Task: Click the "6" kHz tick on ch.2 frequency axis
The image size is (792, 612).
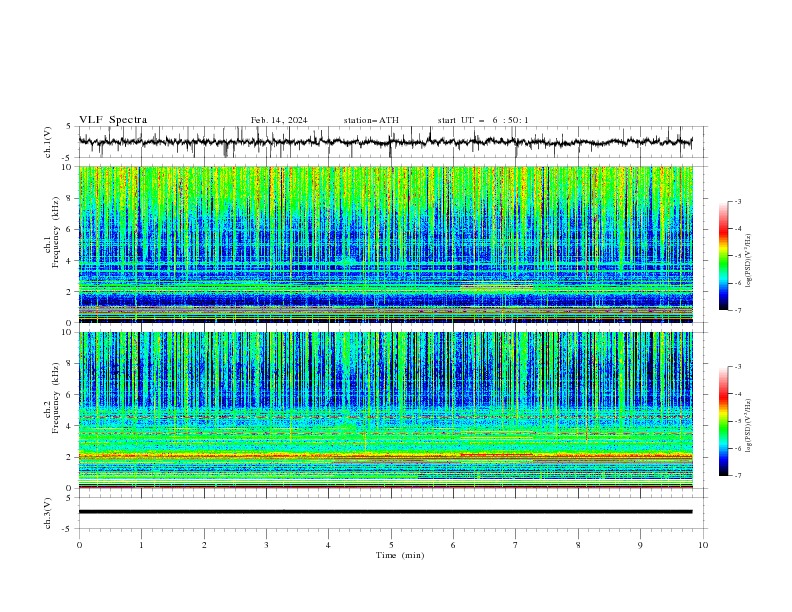Action: point(71,395)
